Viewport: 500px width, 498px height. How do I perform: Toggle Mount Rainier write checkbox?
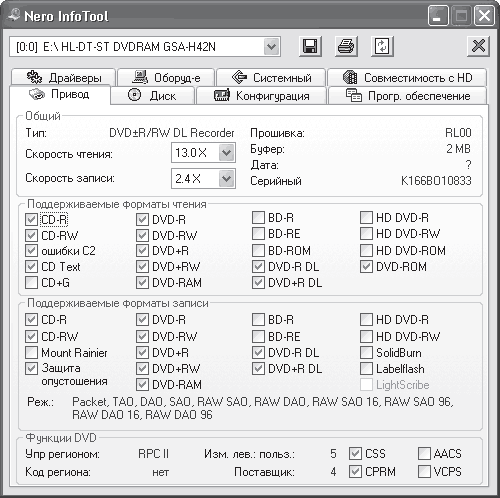[x=31, y=352]
